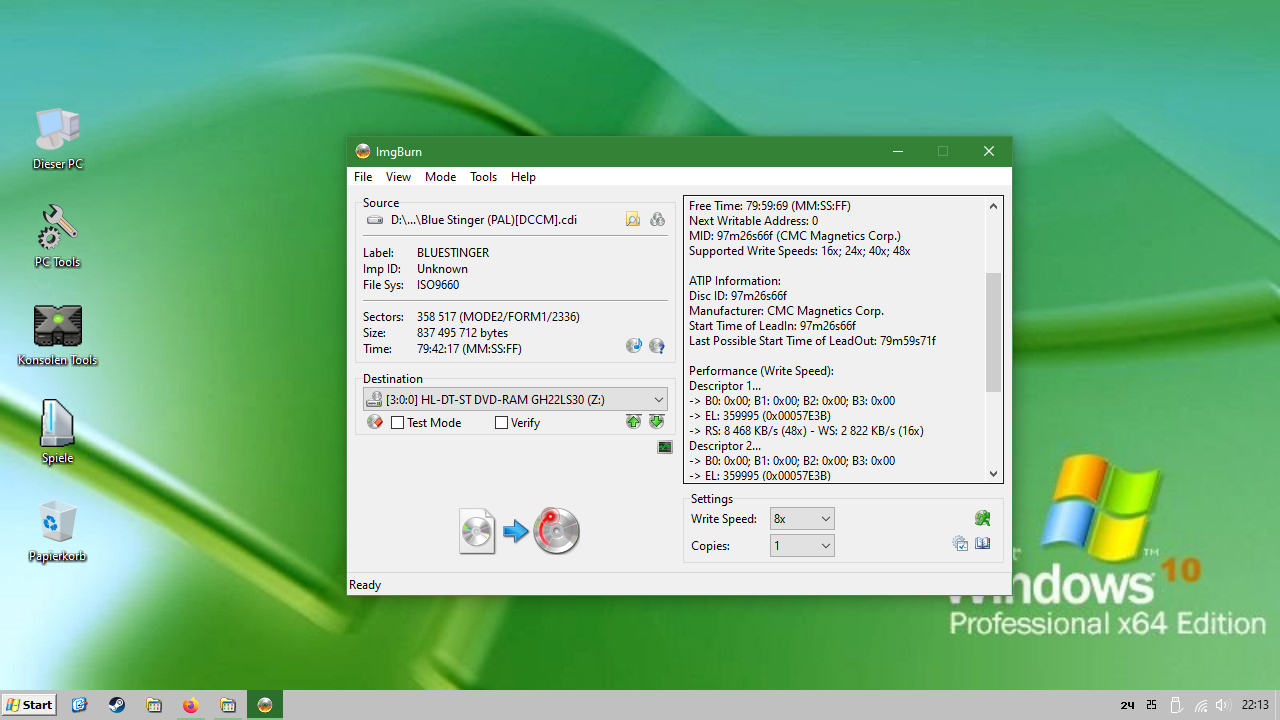This screenshot has width=1280, height=720.
Task: Close the ImgBurn window
Action: coord(988,151)
